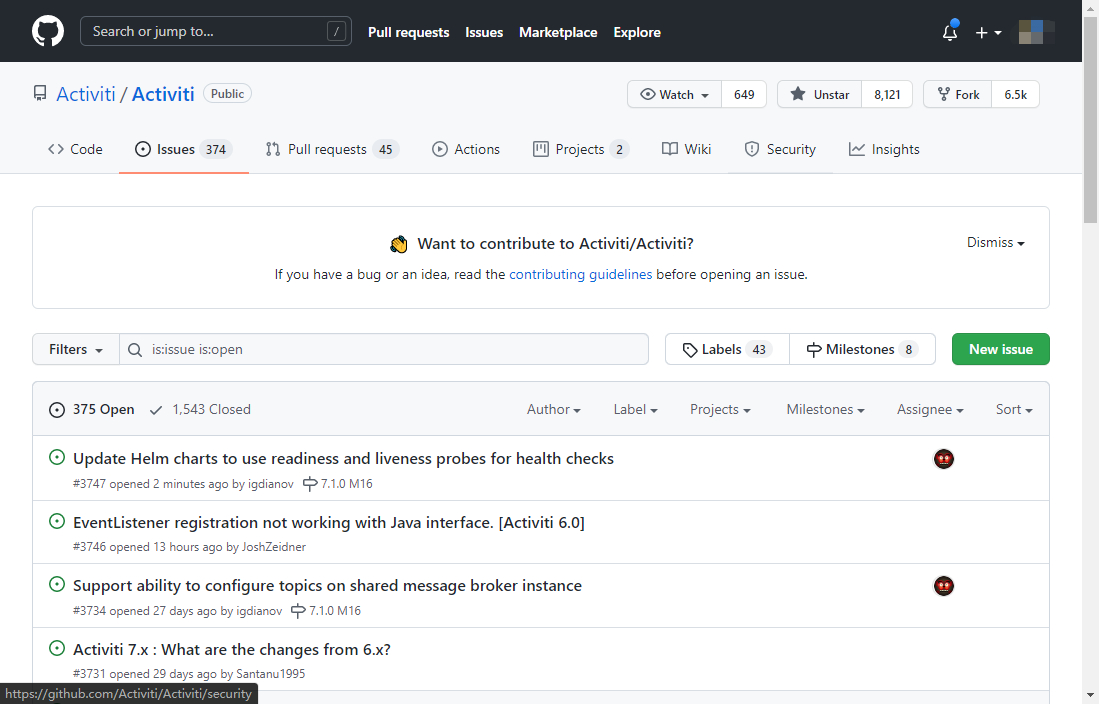Show the 375 Open issues
Viewport: 1099px width, 704px height.
point(91,409)
